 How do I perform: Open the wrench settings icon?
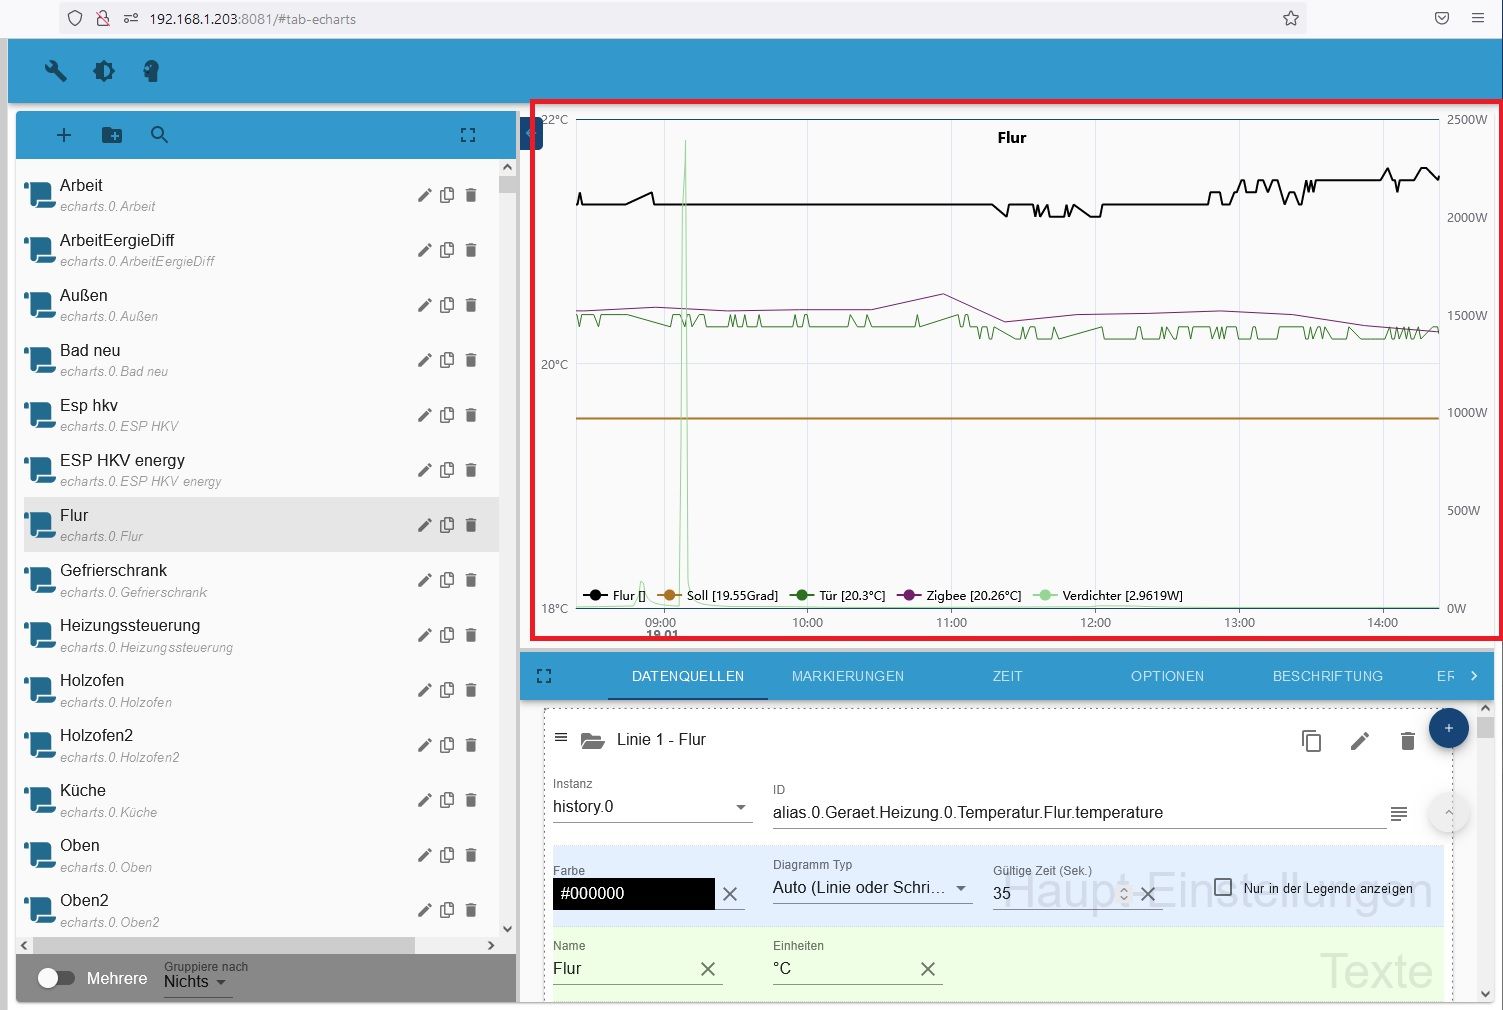pyautogui.click(x=56, y=71)
